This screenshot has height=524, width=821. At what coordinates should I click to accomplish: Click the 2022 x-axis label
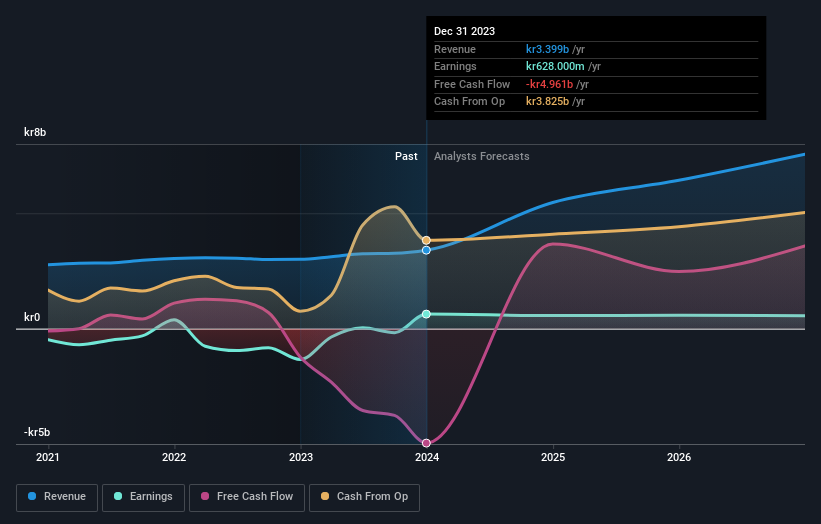(174, 457)
